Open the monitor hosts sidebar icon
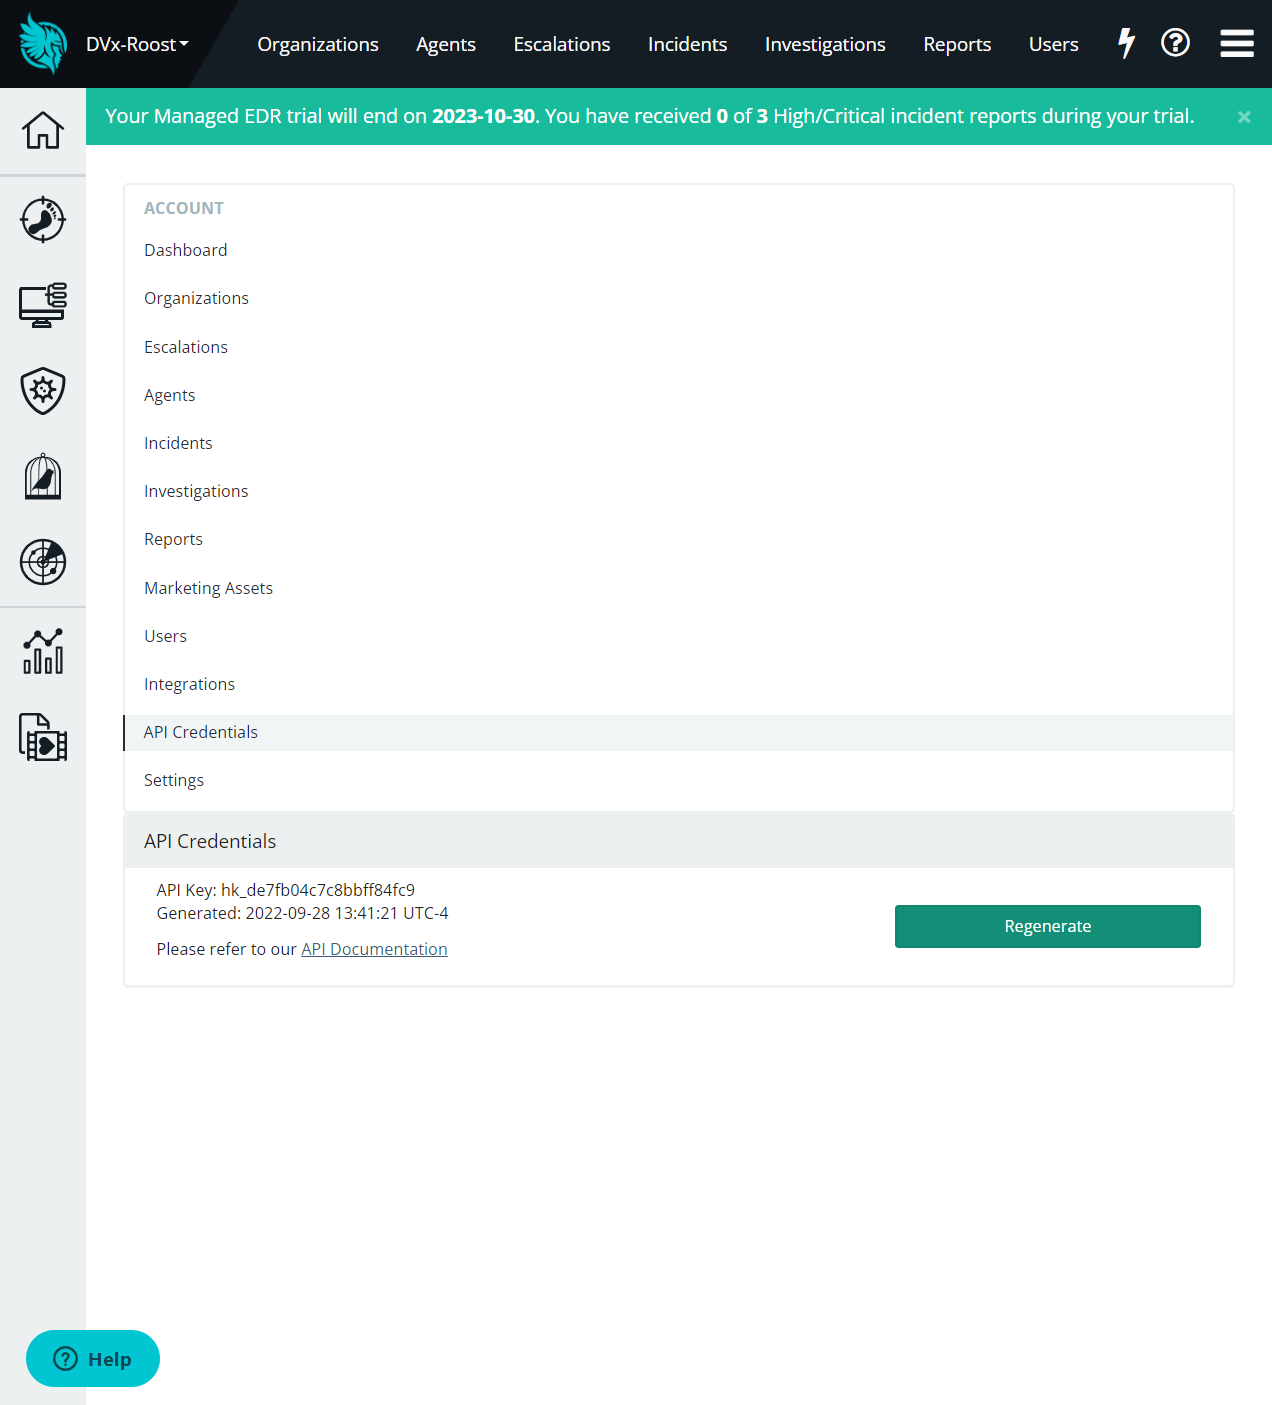Screen dimensions: 1272x1405 tap(43, 305)
